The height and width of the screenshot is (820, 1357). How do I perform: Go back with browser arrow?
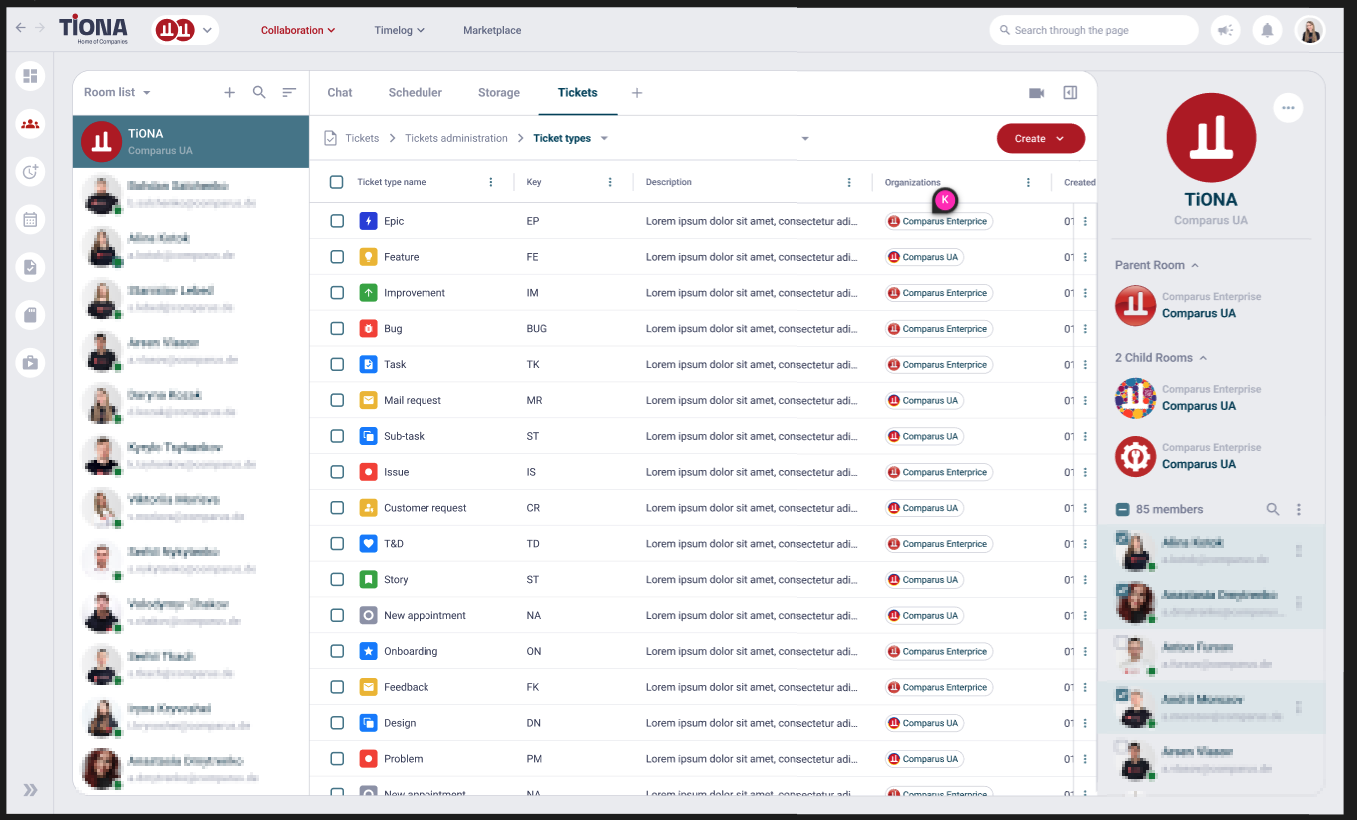[x=20, y=28]
